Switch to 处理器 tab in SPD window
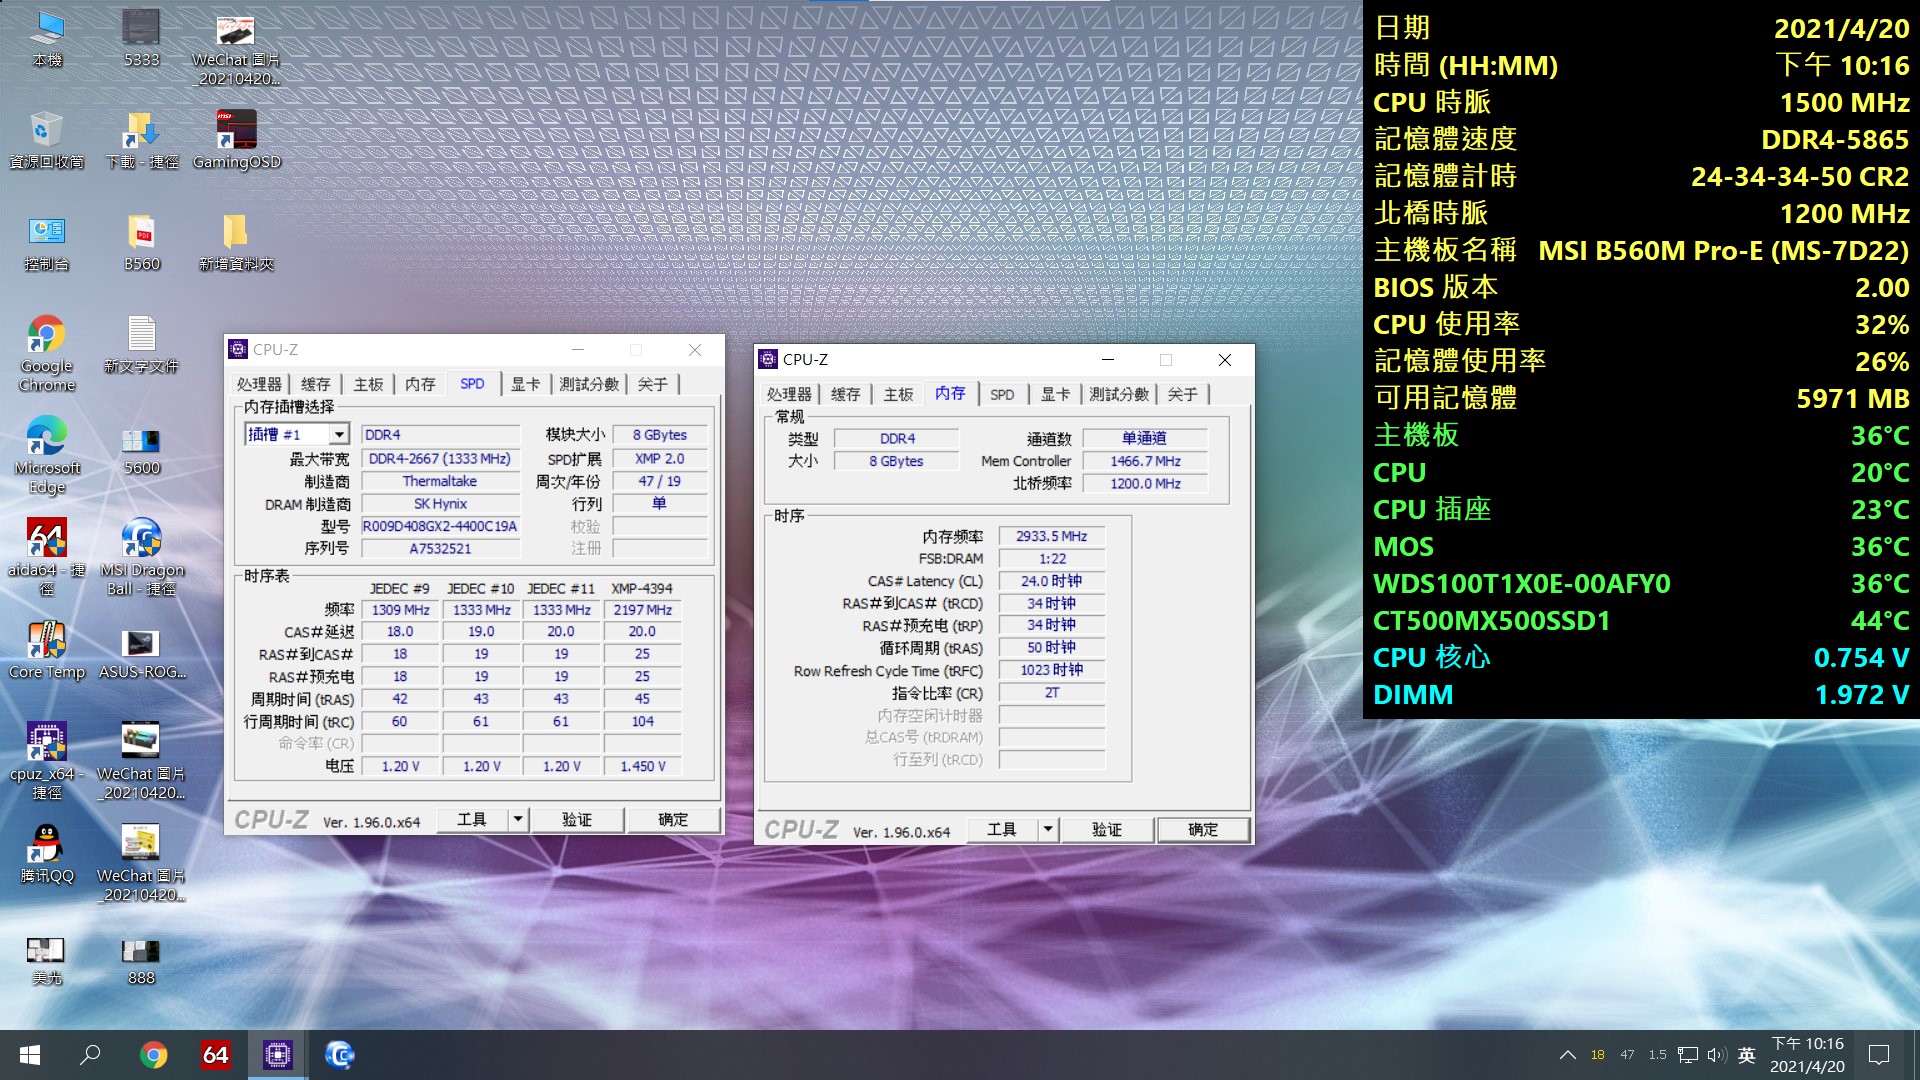1920x1080 pixels. [259, 384]
